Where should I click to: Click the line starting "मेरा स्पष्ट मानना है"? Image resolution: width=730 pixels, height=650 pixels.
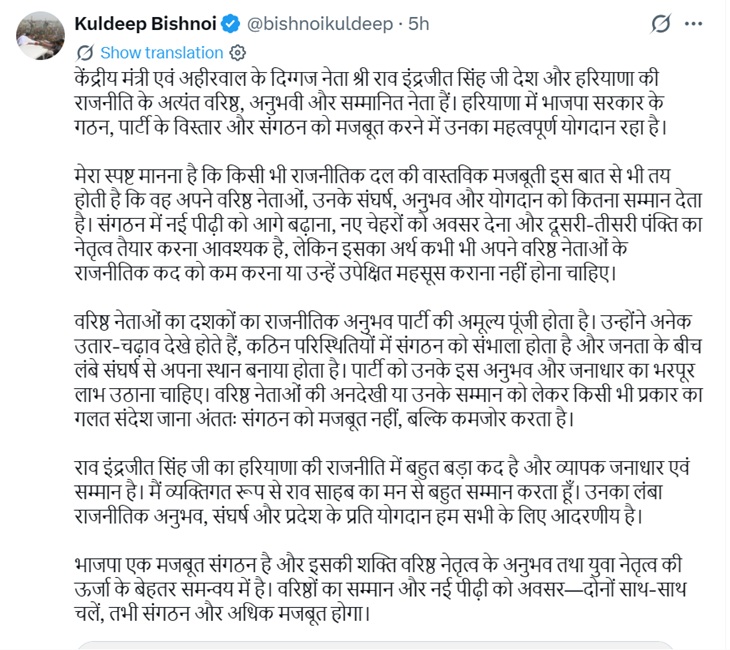(x=372, y=176)
